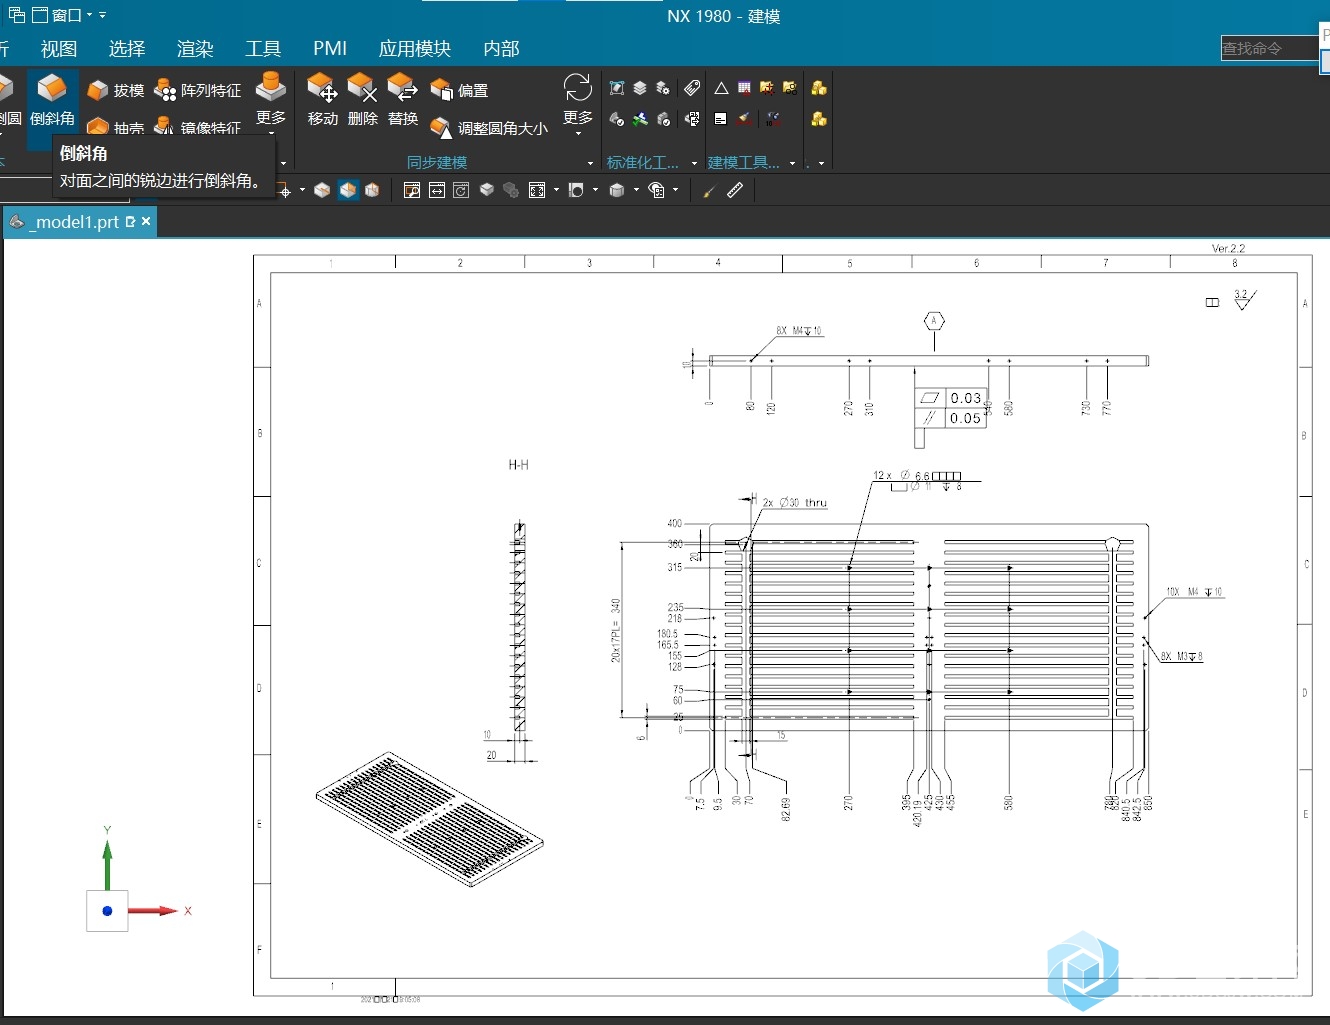Click the paintbrush icon in view toolbar
Screen dimensions: 1330x1025
709,190
